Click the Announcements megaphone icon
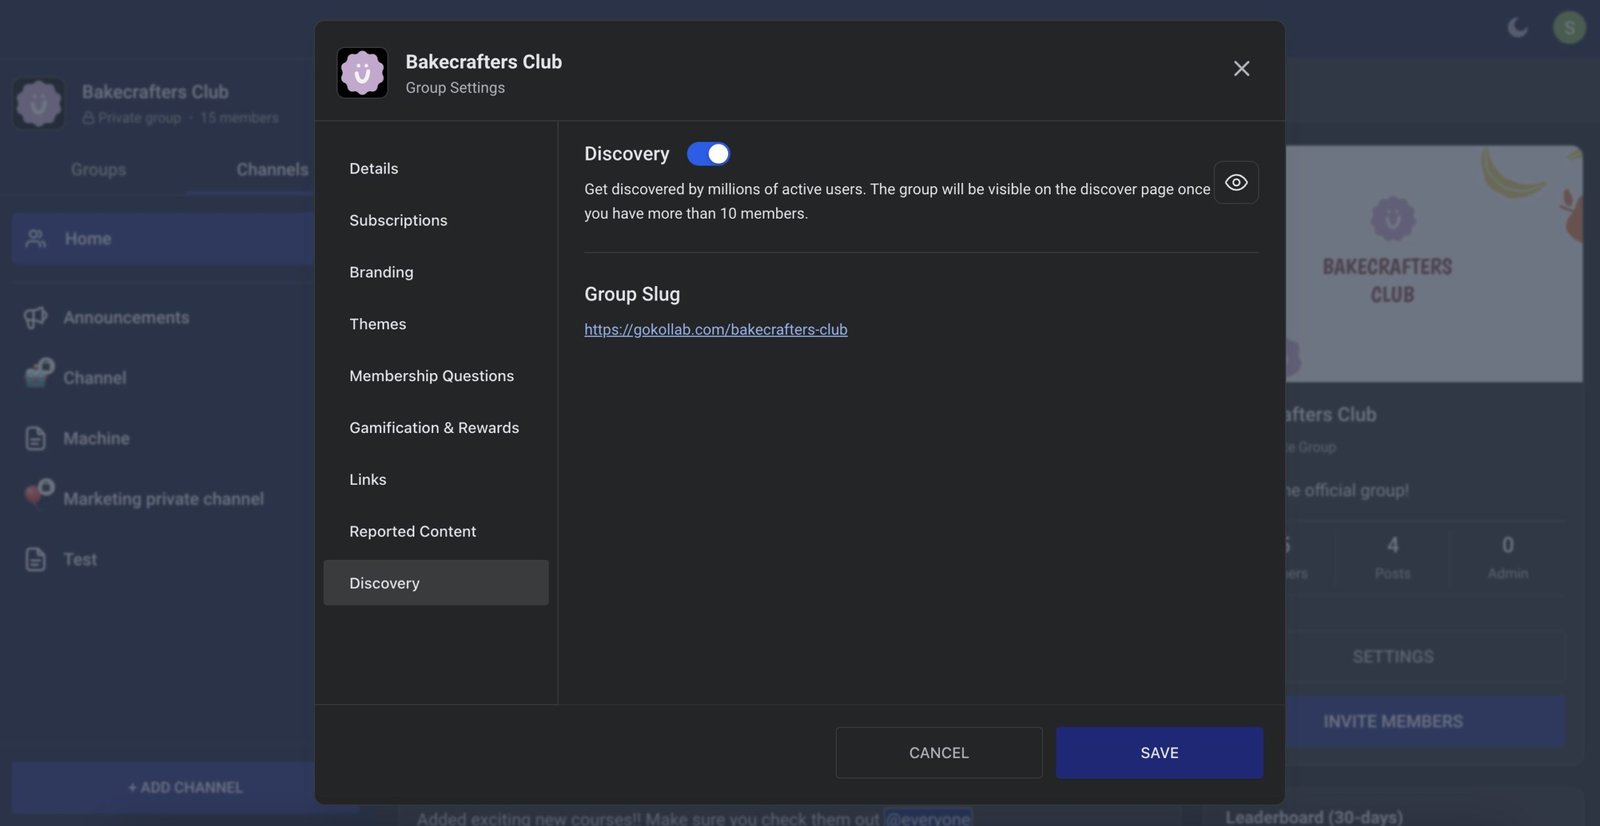The image size is (1600, 826). pos(36,318)
